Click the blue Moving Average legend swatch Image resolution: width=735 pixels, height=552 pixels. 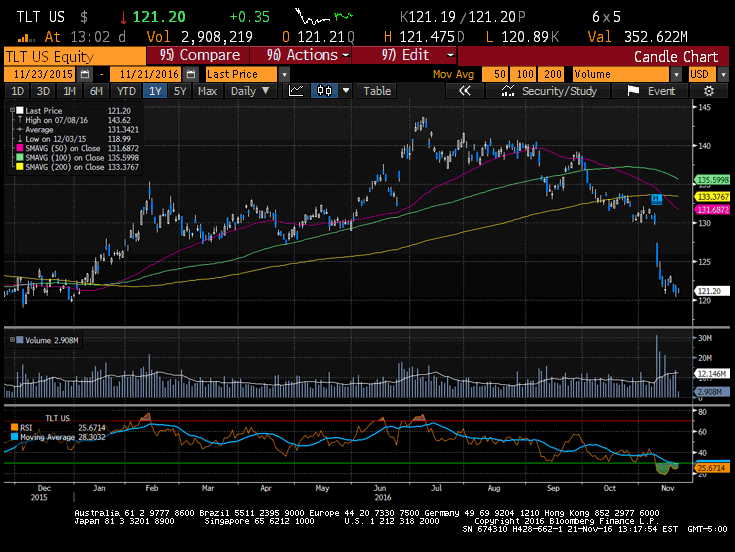pos(15,437)
